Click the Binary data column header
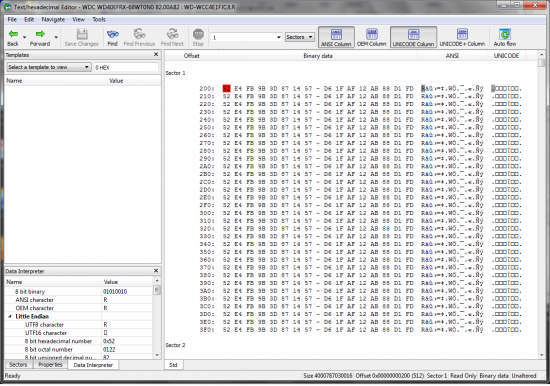 click(x=318, y=56)
